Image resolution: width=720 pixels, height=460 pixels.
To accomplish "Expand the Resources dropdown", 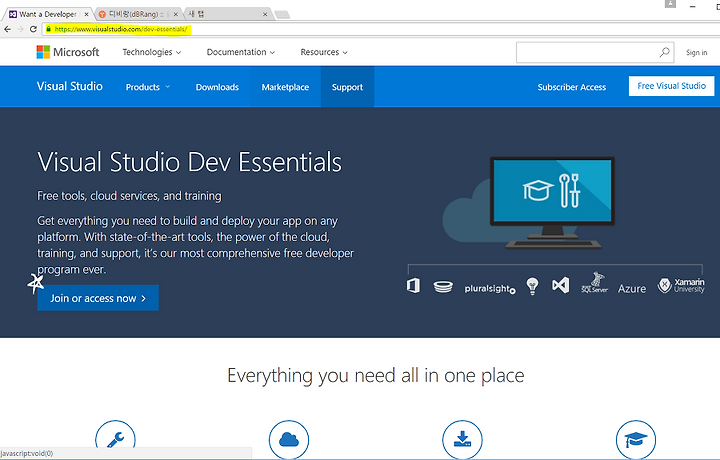I will pyautogui.click(x=324, y=52).
